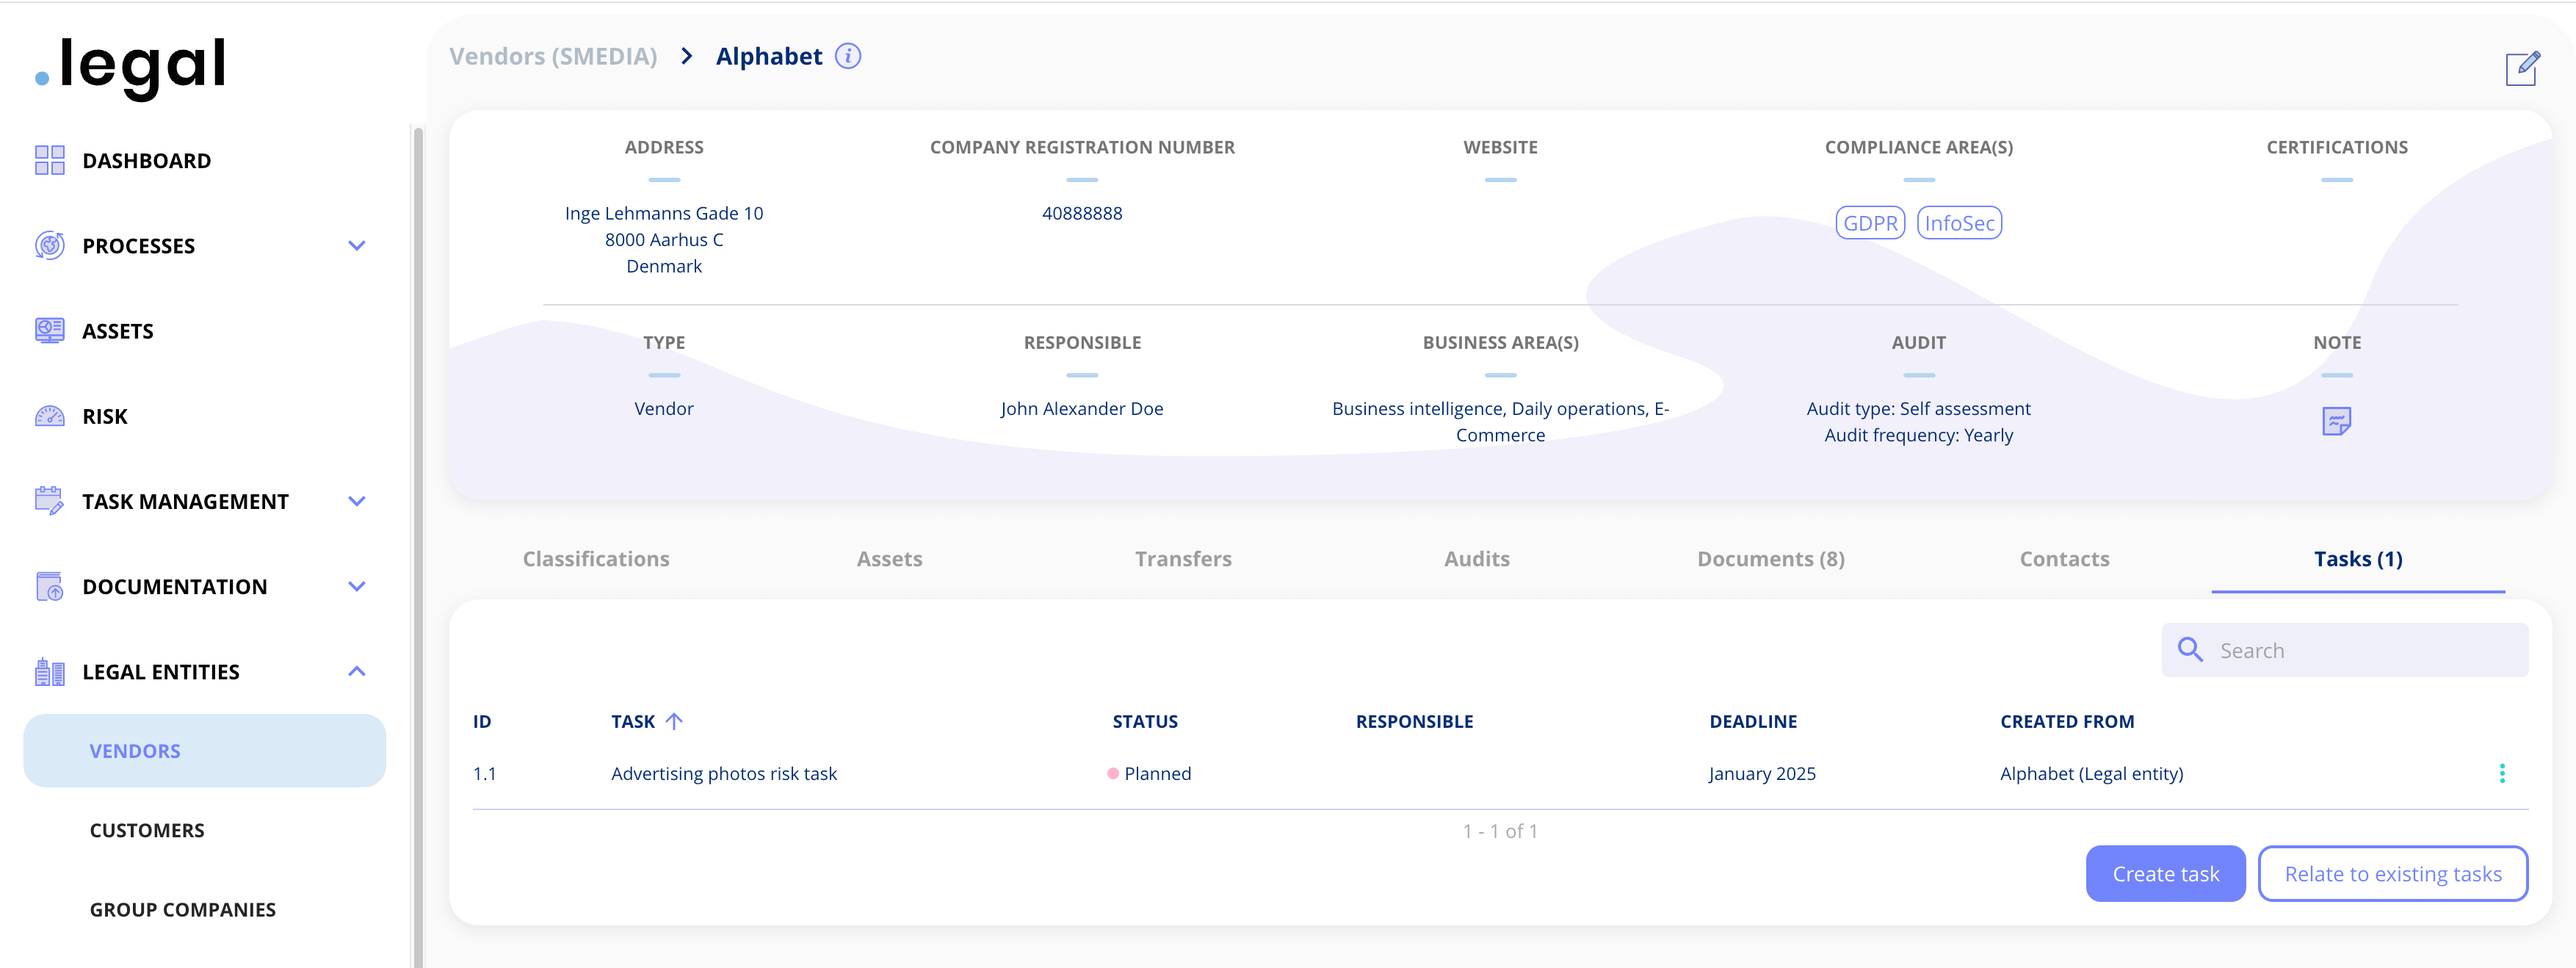The width and height of the screenshot is (2576, 968).
Task: Click the January 2025 deadline cell
Action: [1761, 773]
